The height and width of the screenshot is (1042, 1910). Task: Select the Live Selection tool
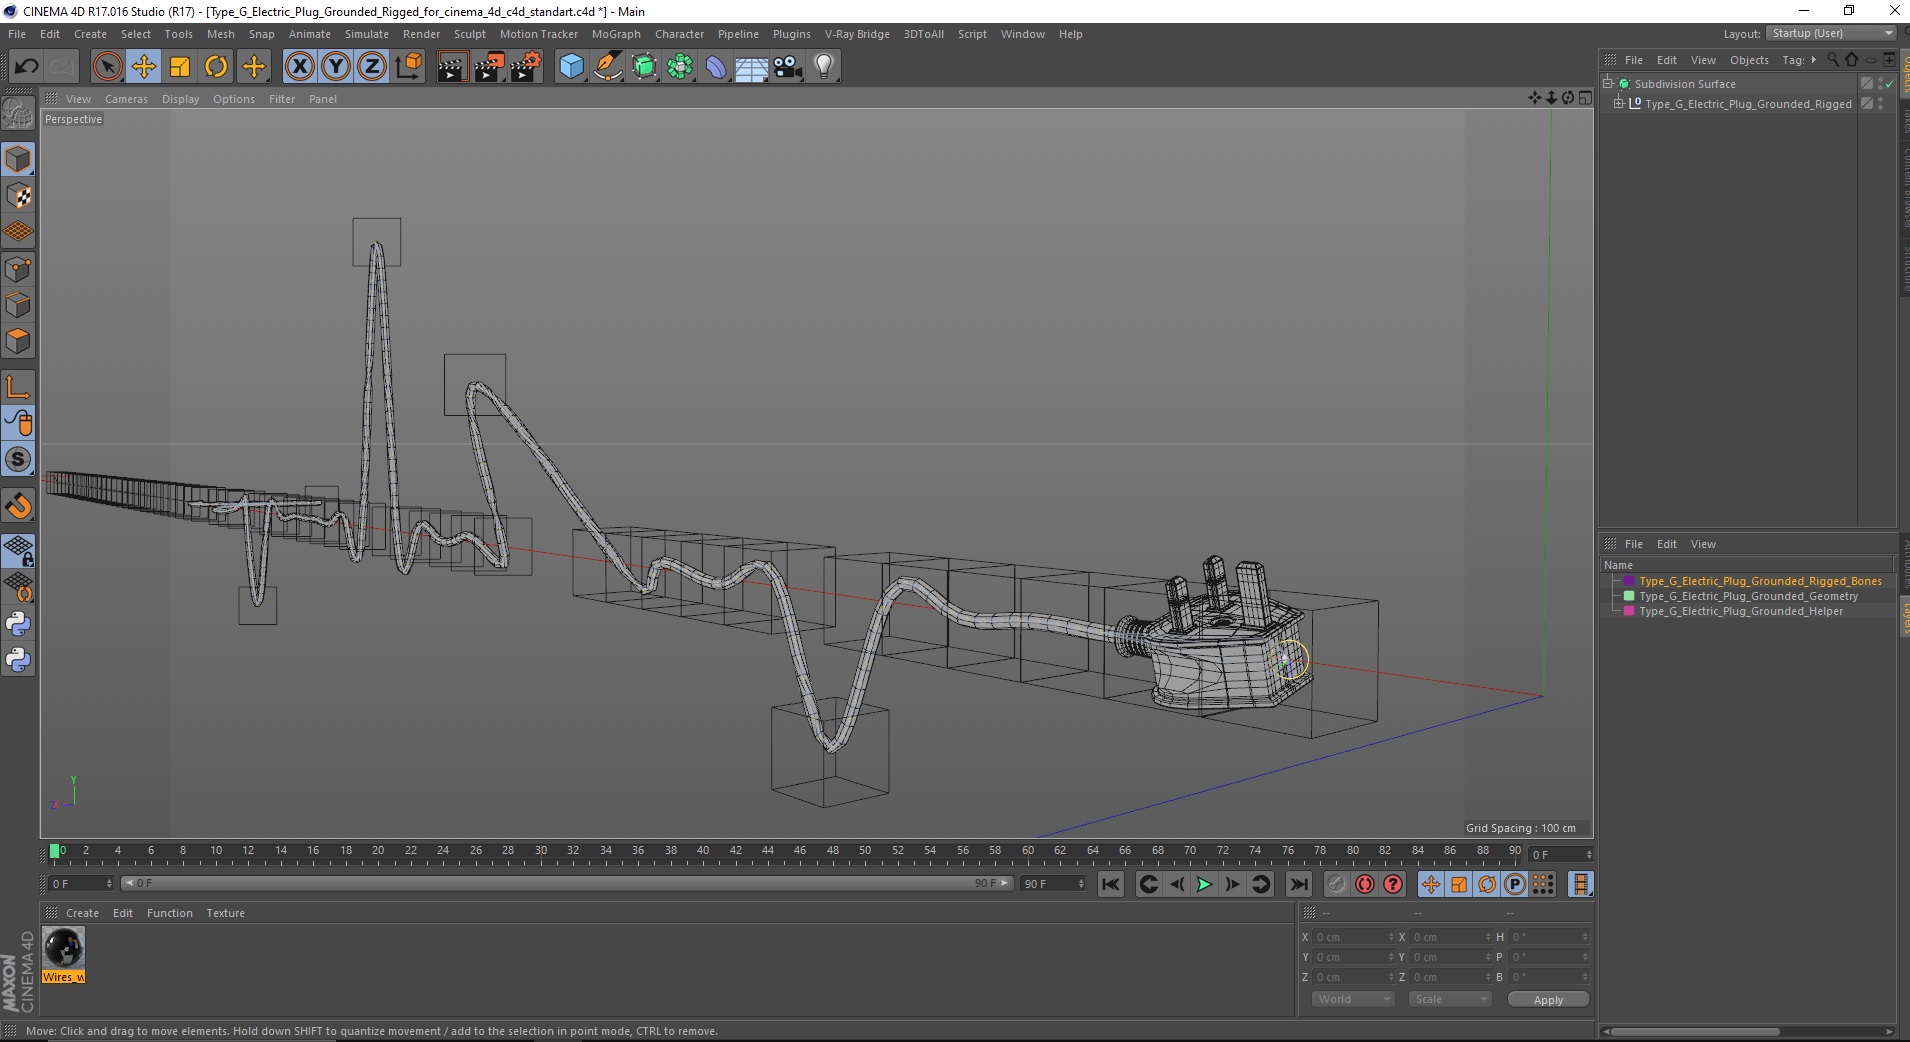[x=107, y=67]
